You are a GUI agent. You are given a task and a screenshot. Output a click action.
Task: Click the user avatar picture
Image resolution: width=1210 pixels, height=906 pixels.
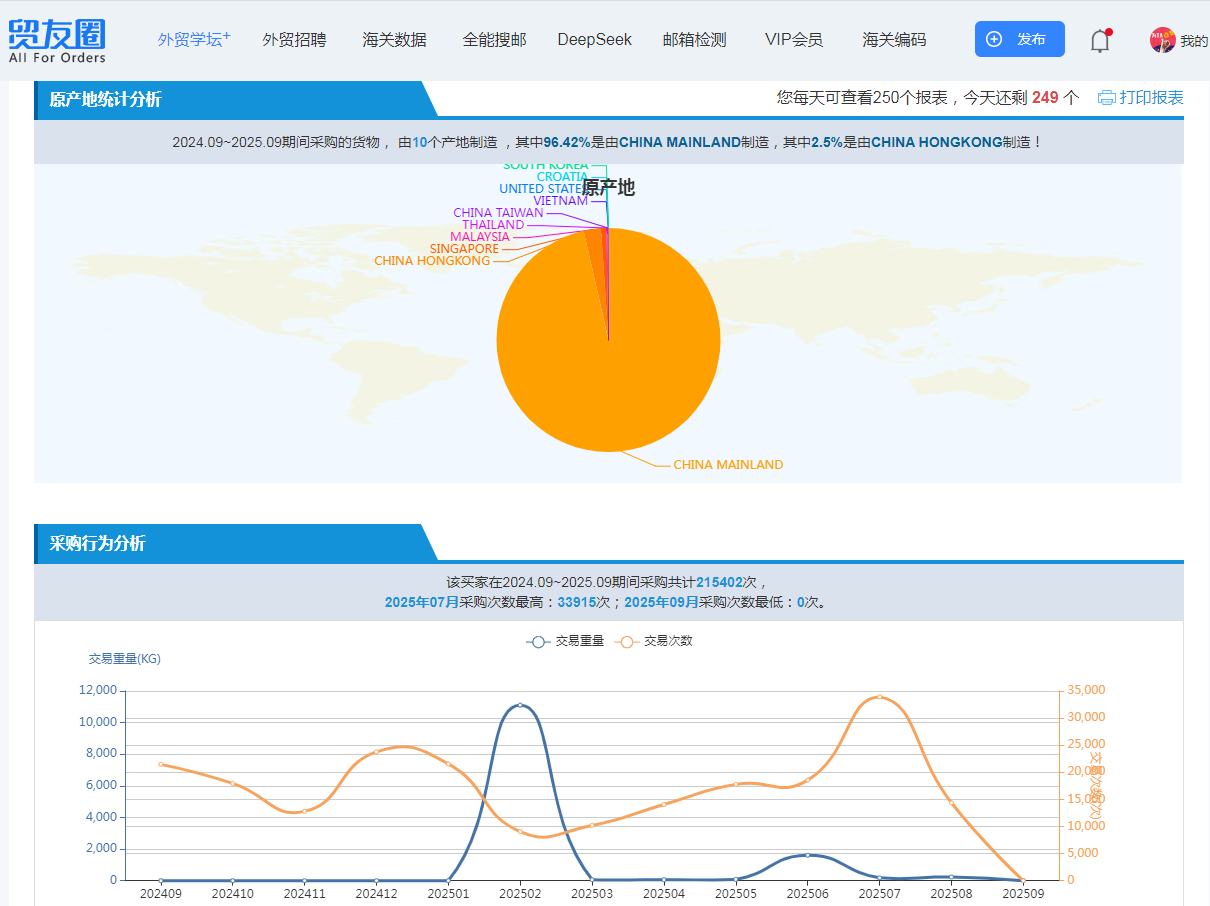click(x=1162, y=40)
